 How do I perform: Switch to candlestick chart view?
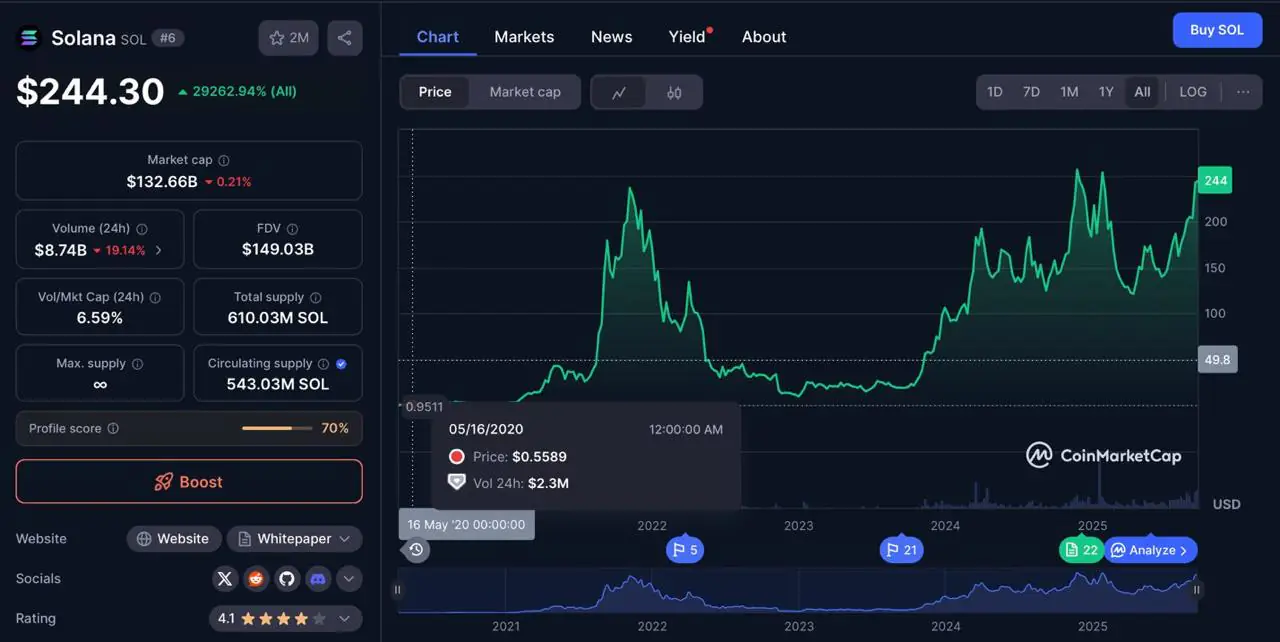point(674,92)
